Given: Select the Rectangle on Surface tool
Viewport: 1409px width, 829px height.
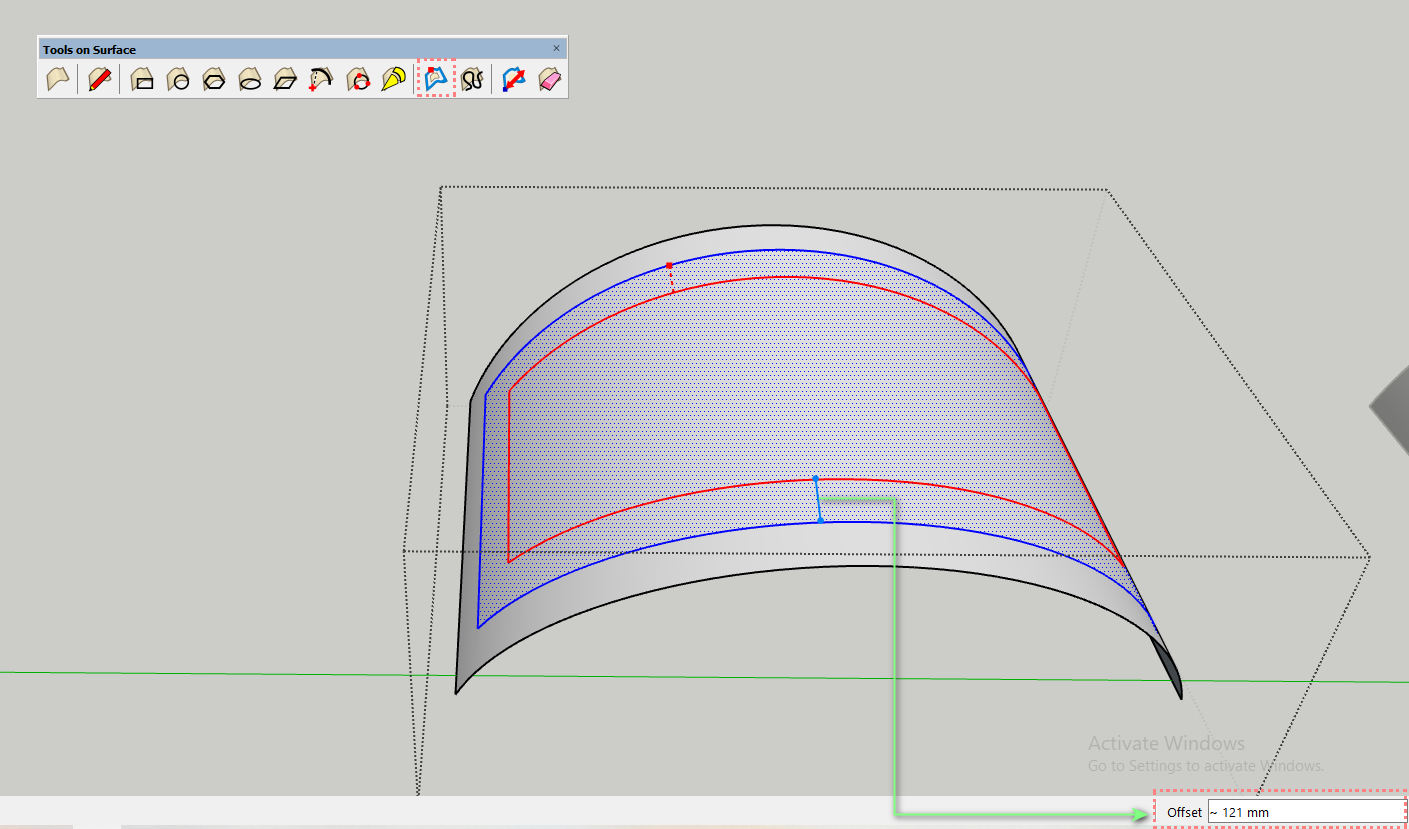Looking at the screenshot, I should tap(142, 80).
